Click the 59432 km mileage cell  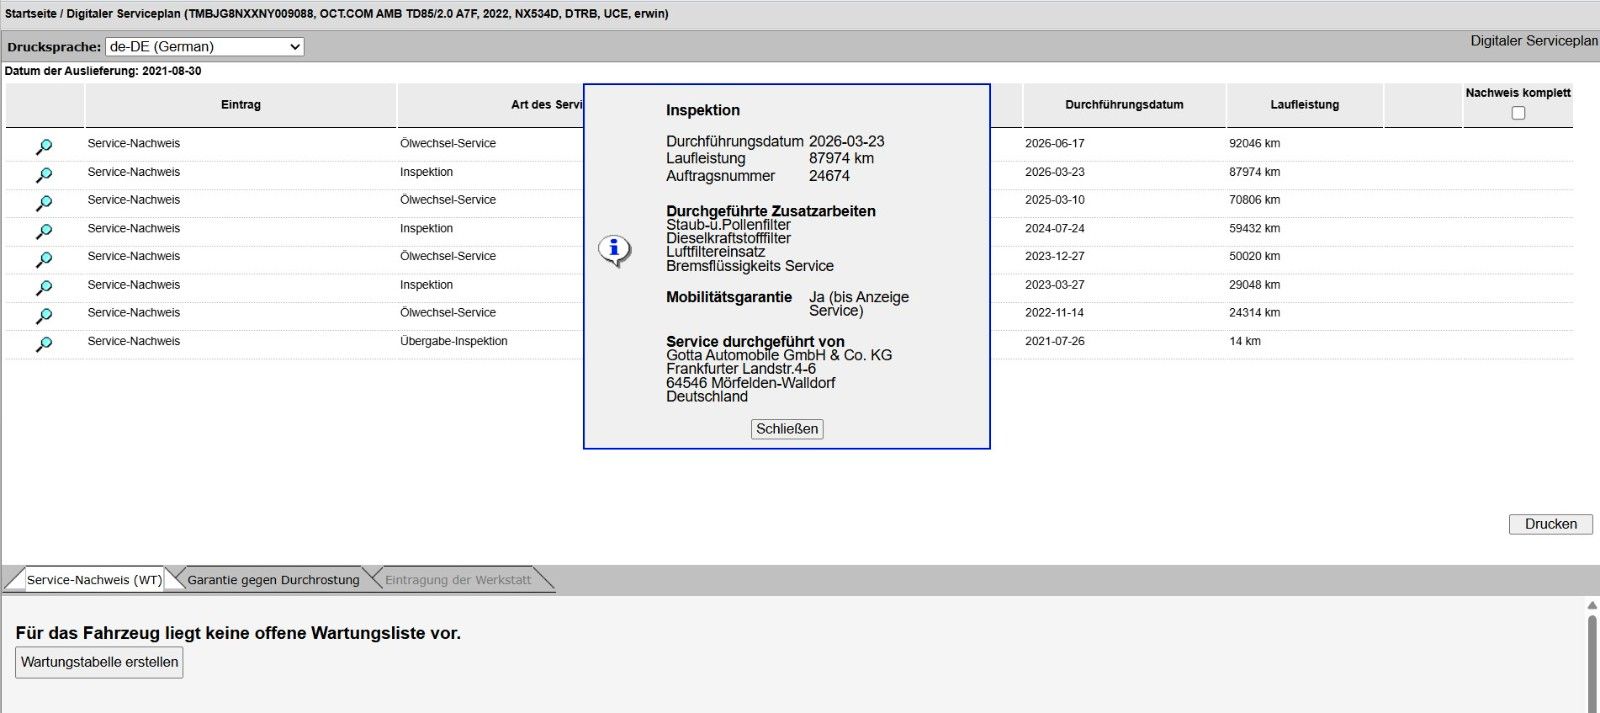(x=1255, y=229)
